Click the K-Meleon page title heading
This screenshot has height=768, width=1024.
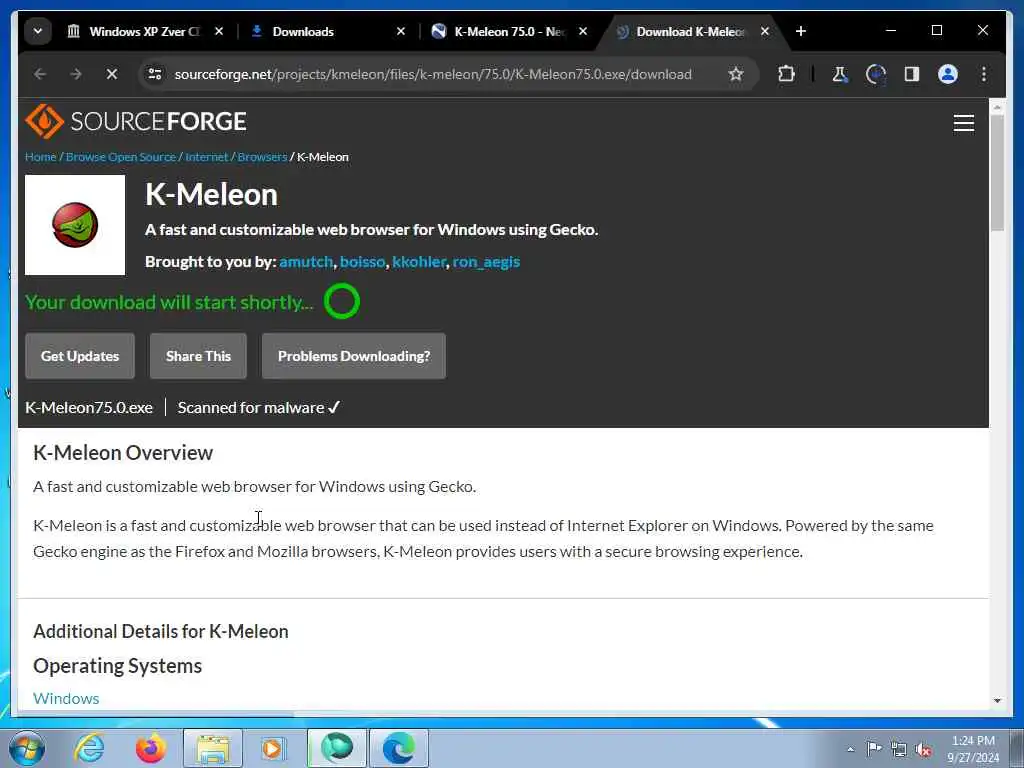click(211, 195)
